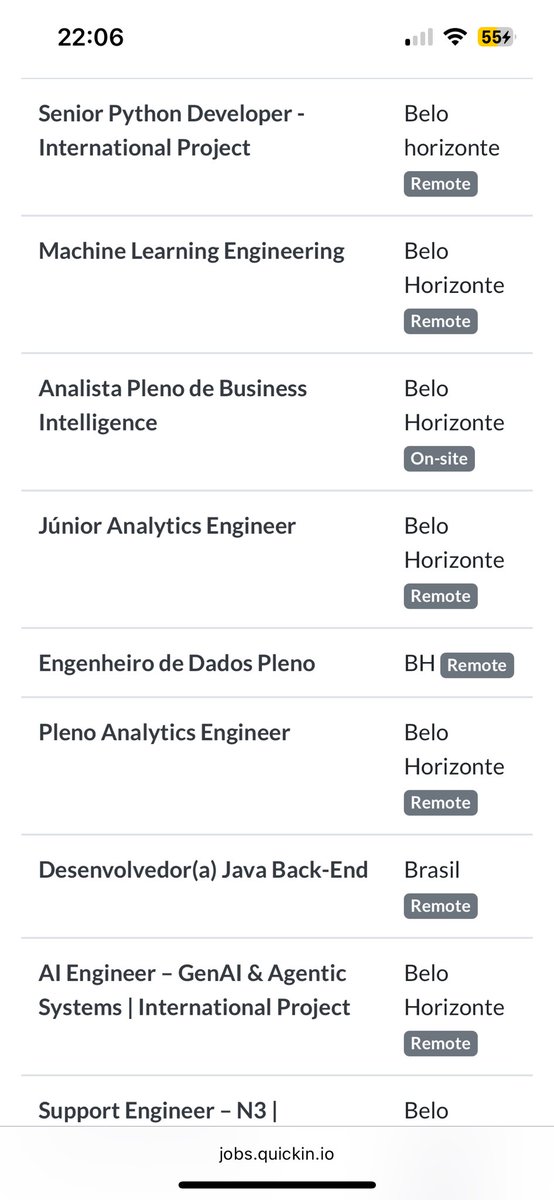Tap Remote badge under Brasil location
The image size is (554, 1200).
click(441, 906)
